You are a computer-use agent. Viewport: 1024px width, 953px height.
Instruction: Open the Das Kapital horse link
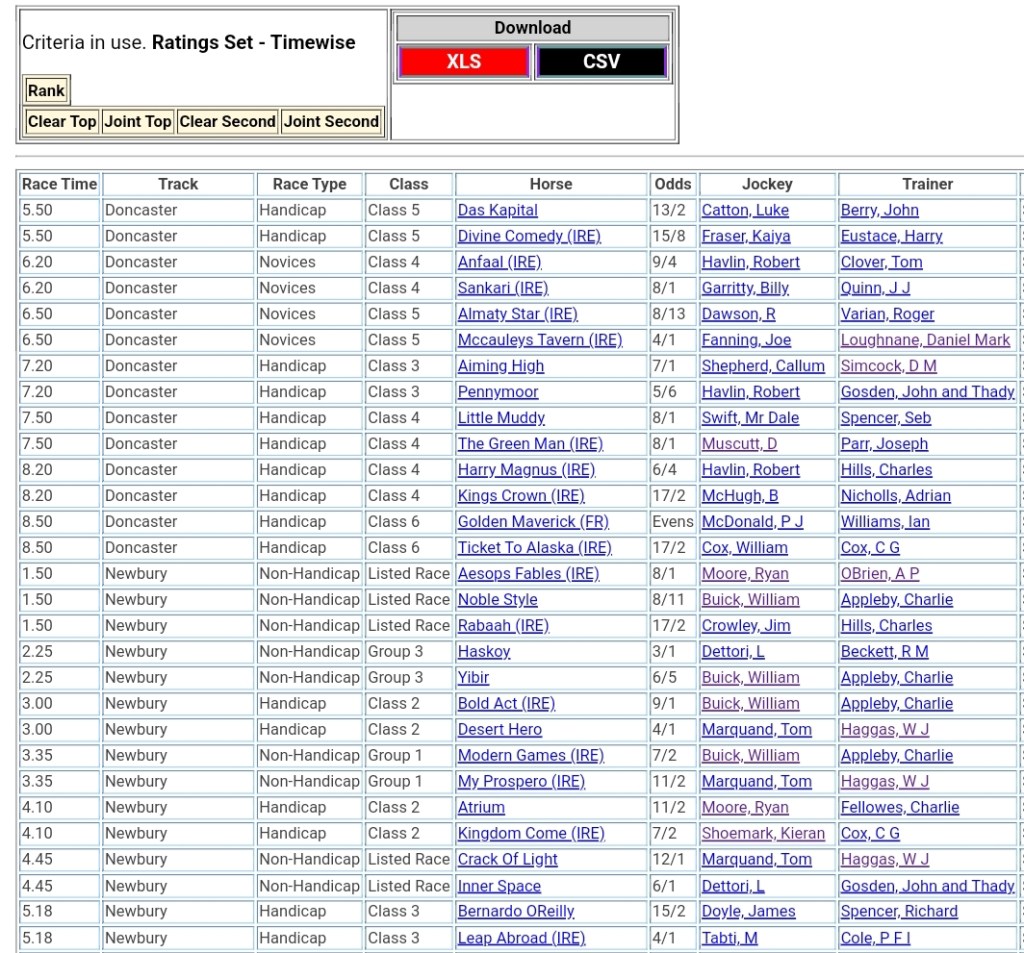(x=497, y=211)
